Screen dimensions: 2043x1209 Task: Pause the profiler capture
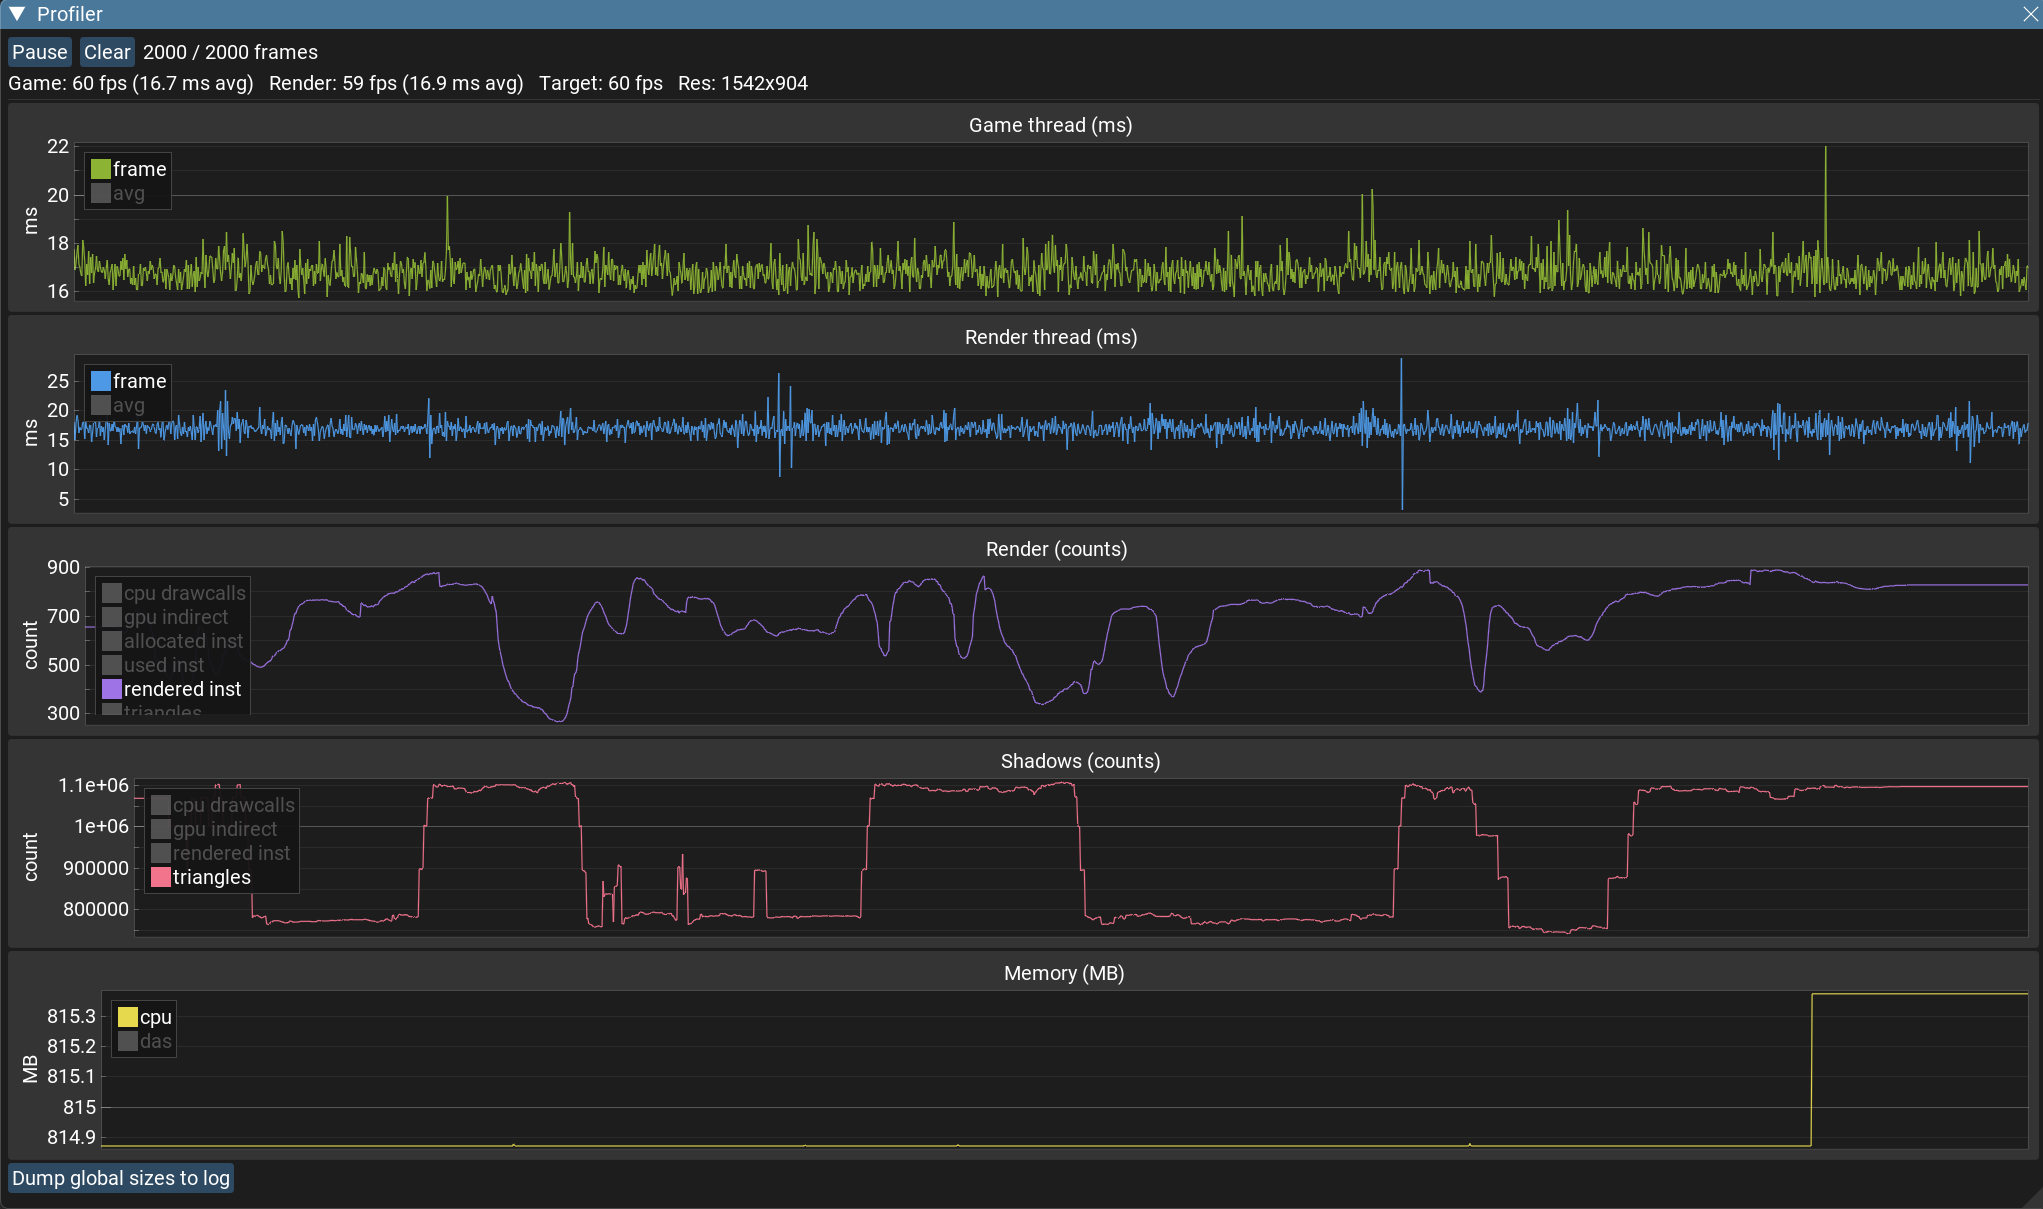coord(40,52)
